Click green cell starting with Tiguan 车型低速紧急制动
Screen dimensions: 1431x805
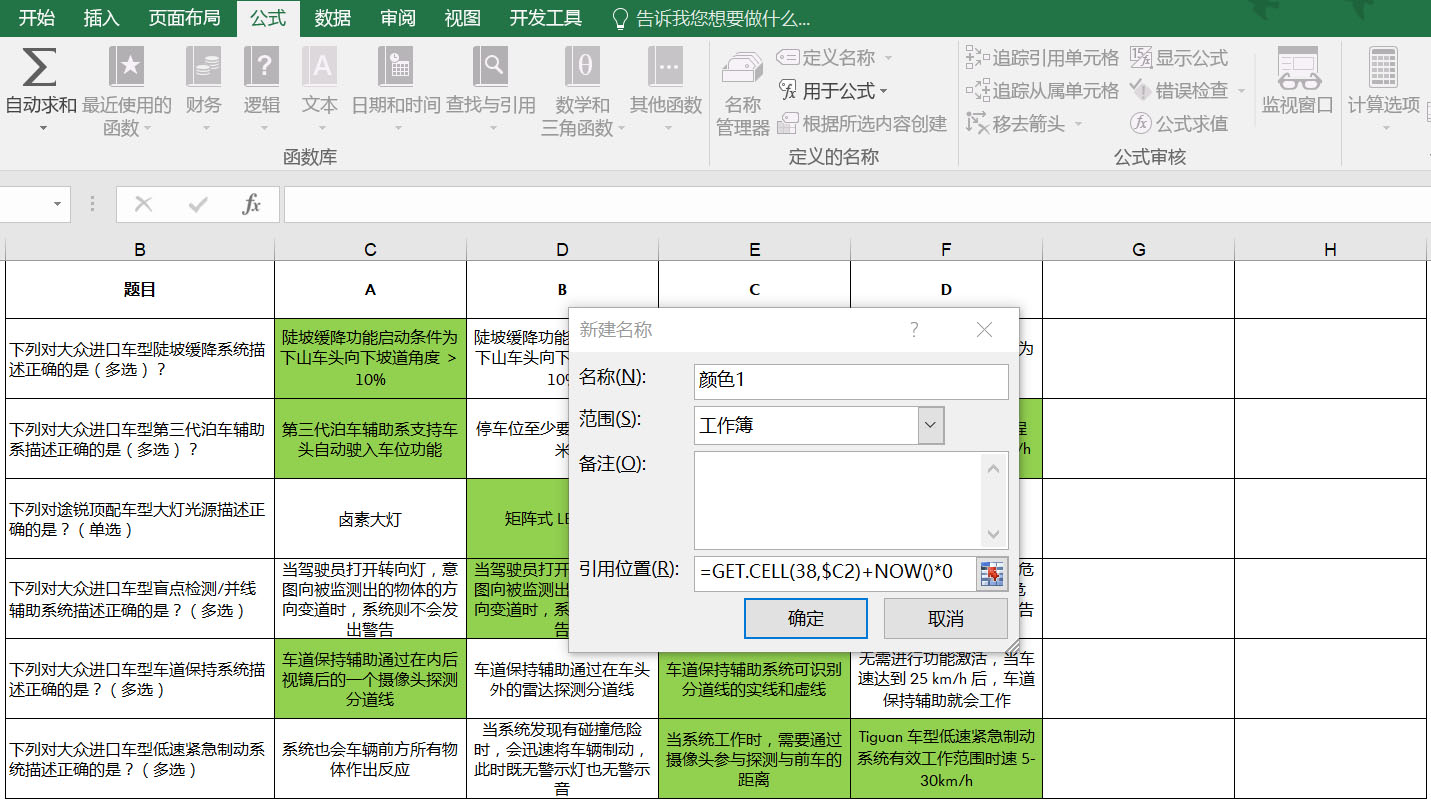coord(946,758)
